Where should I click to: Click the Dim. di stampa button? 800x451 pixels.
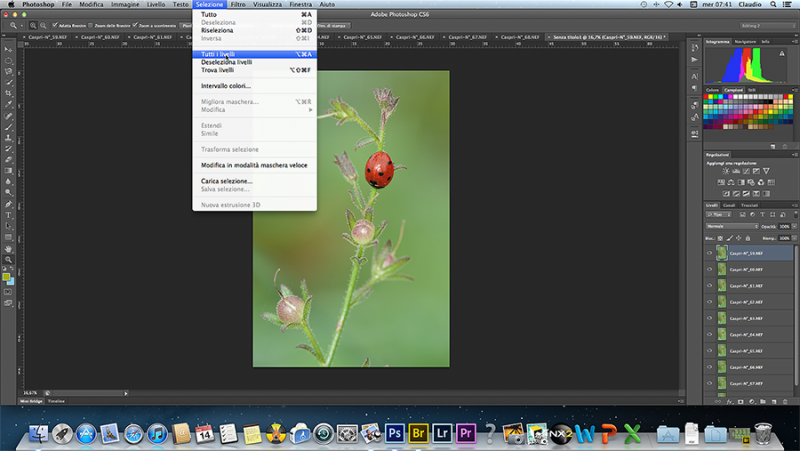point(332,26)
